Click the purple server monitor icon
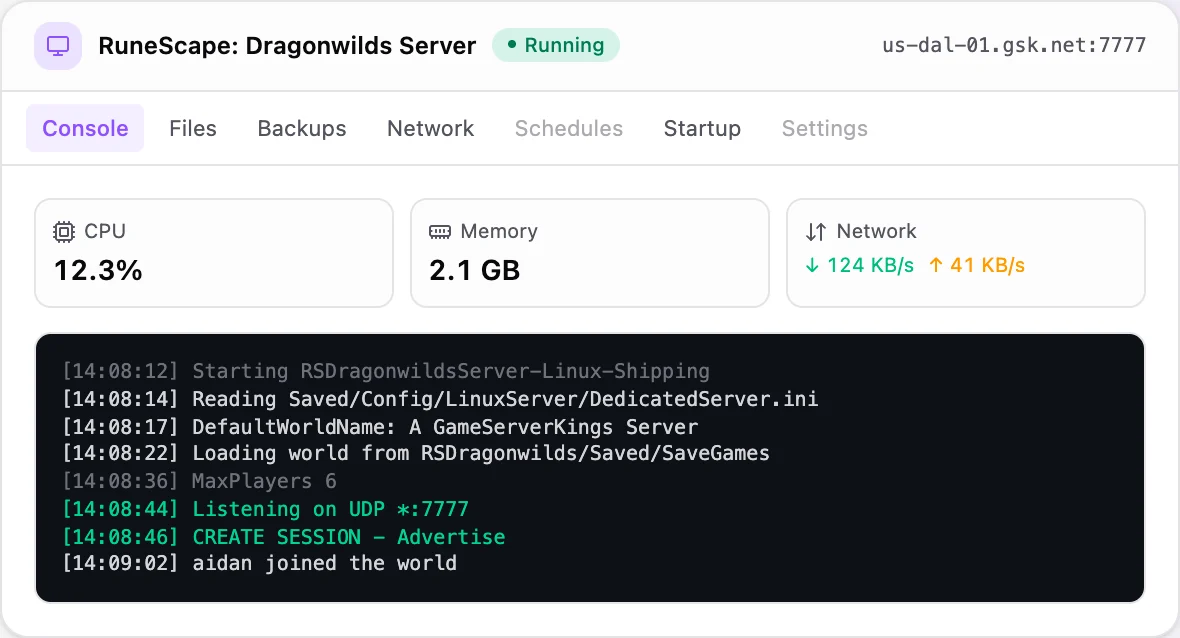The image size is (1180, 638). point(58,46)
